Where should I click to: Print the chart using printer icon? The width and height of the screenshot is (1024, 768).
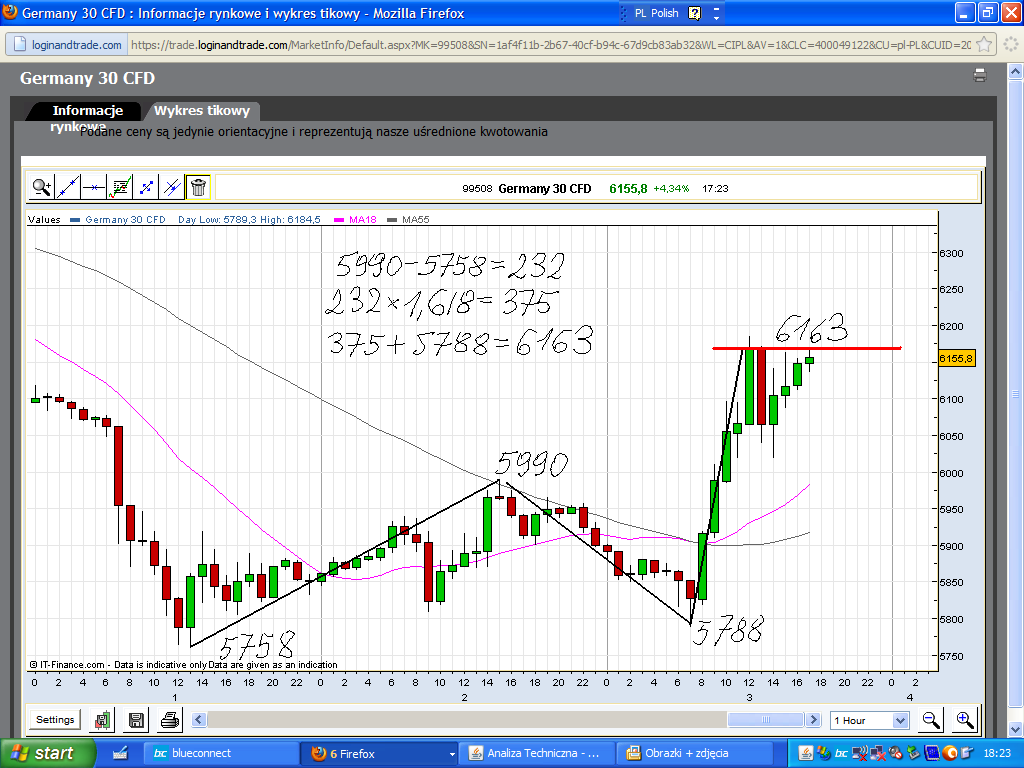click(170, 720)
